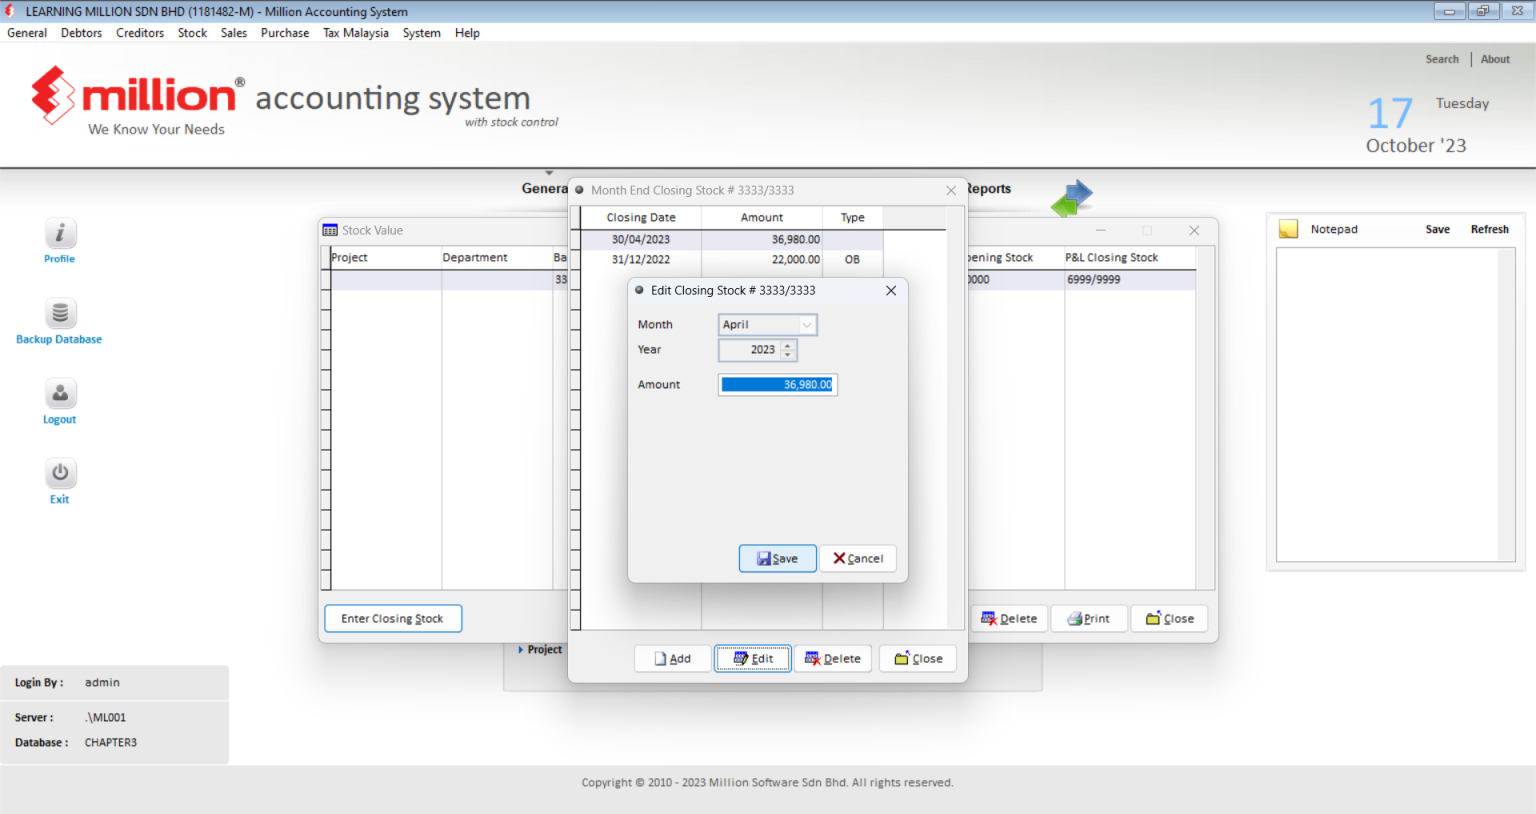This screenshot has height=814, width=1536.
Task: Close the Stock Value window with X
Action: click(x=1194, y=230)
